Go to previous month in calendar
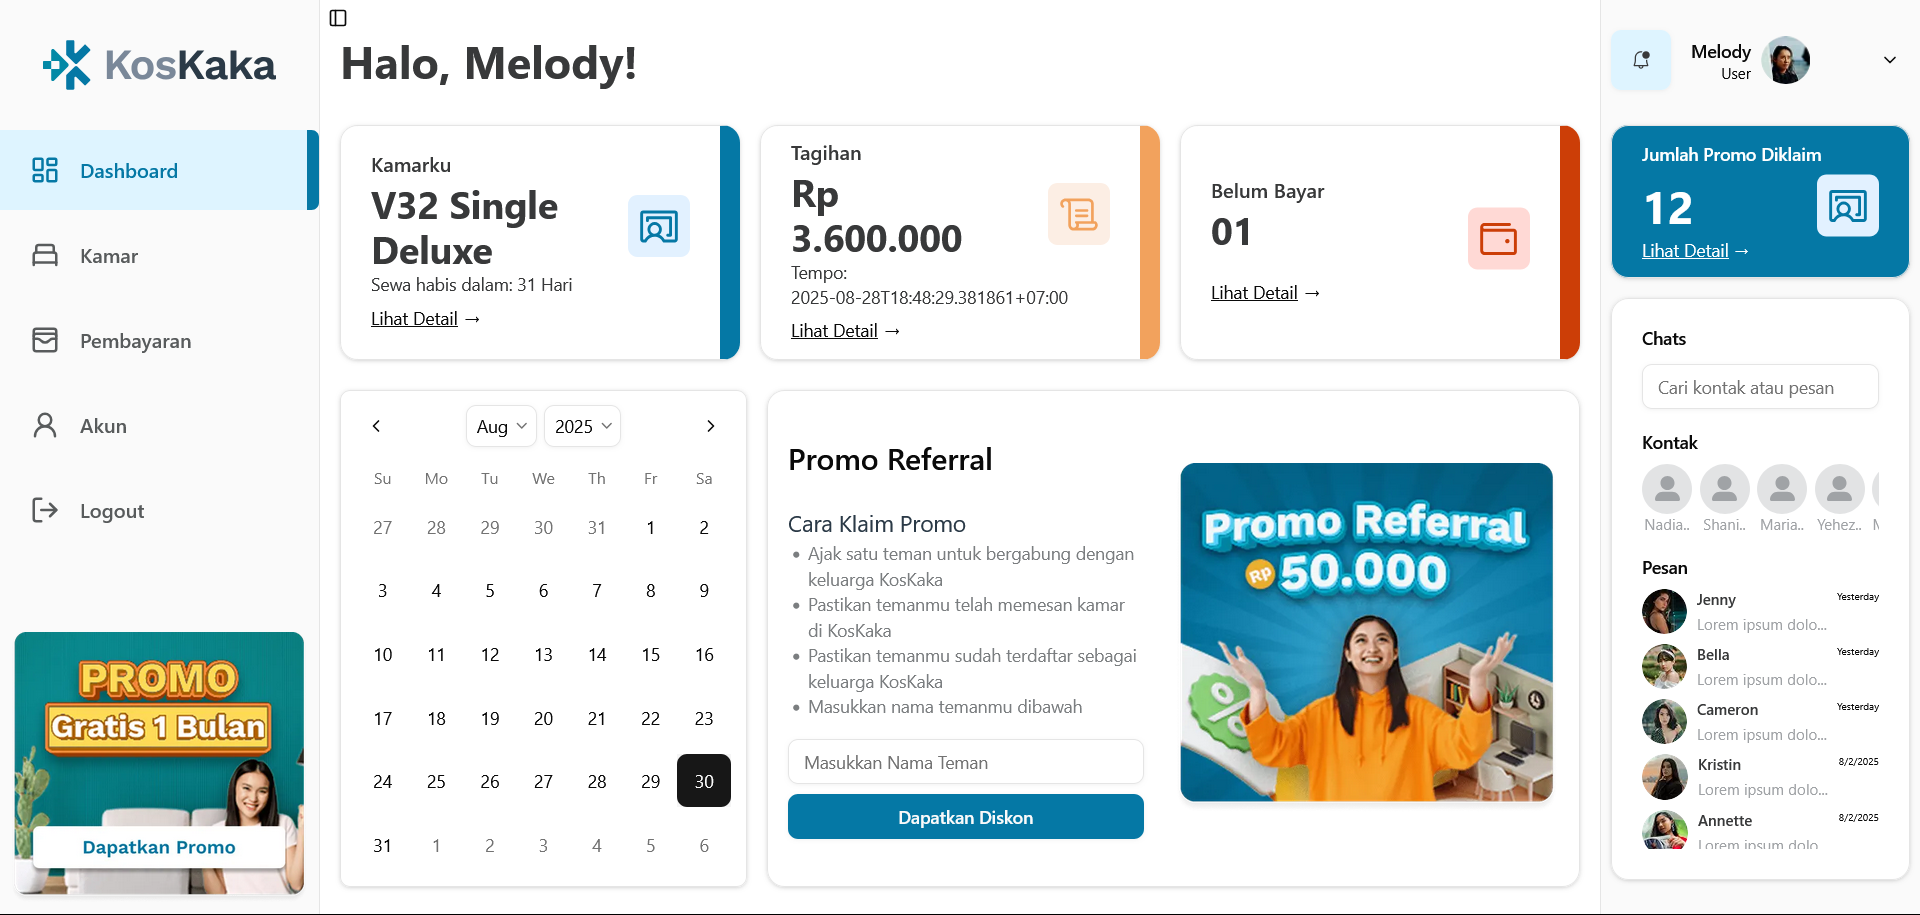The width and height of the screenshot is (1920, 915). pyautogui.click(x=377, y=426)
